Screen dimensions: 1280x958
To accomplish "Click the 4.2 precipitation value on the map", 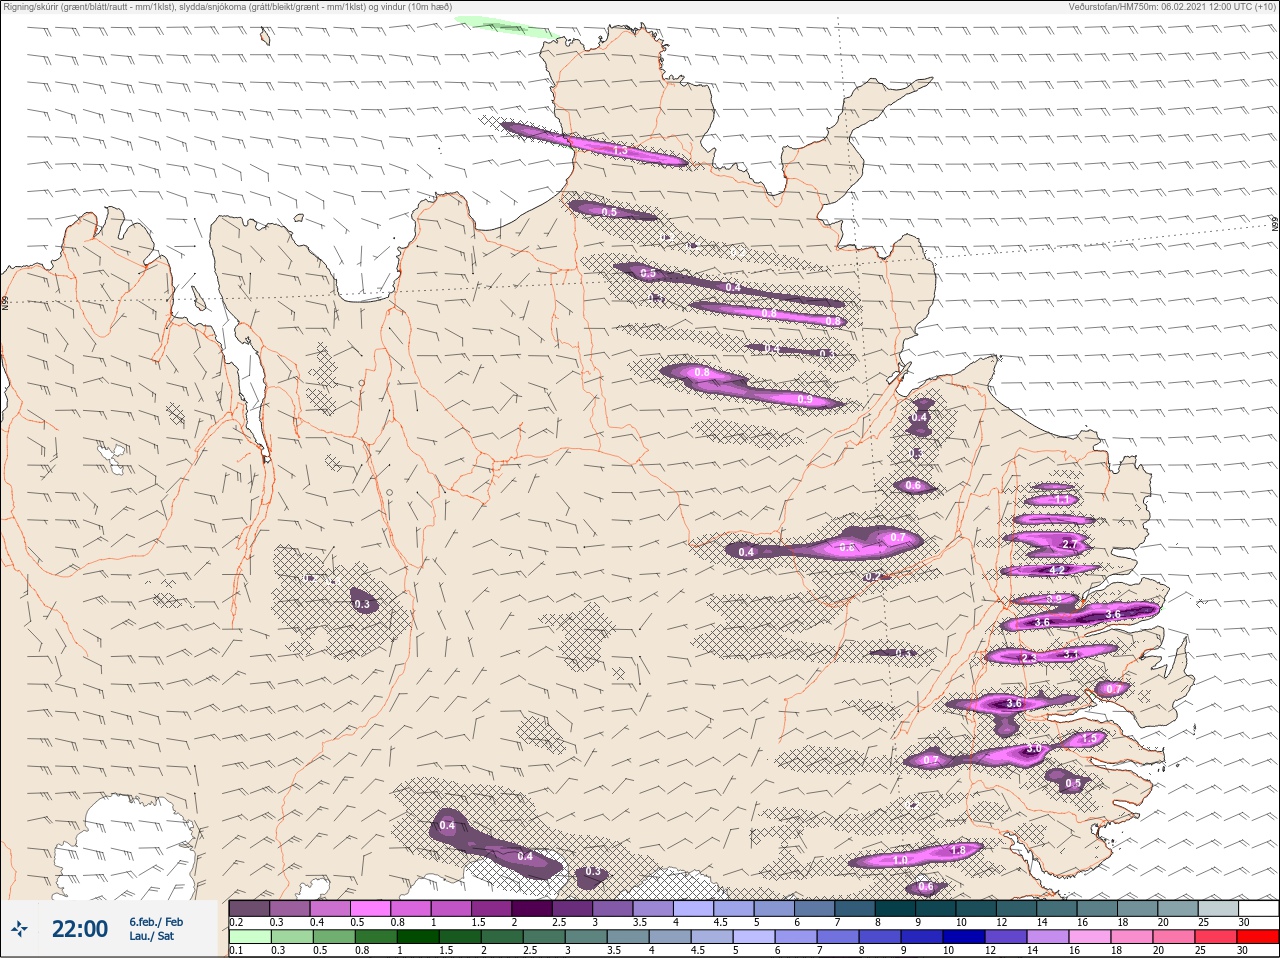I will click(x=1057, y=570).
